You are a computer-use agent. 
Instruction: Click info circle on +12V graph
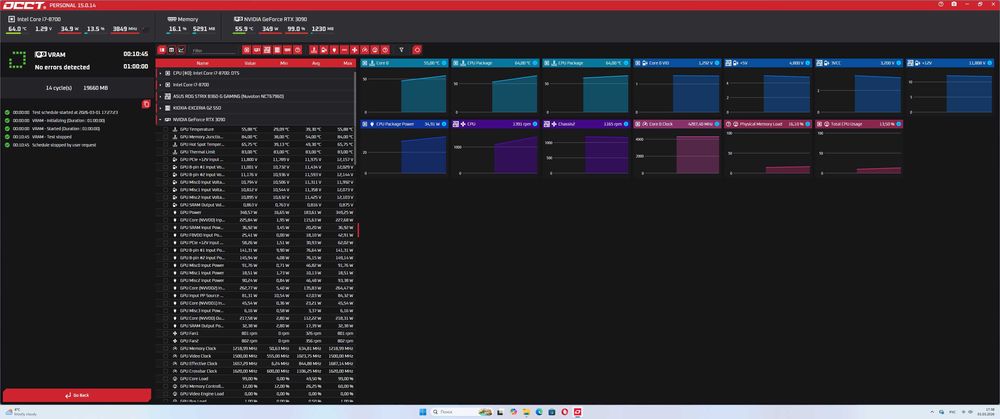990,63
